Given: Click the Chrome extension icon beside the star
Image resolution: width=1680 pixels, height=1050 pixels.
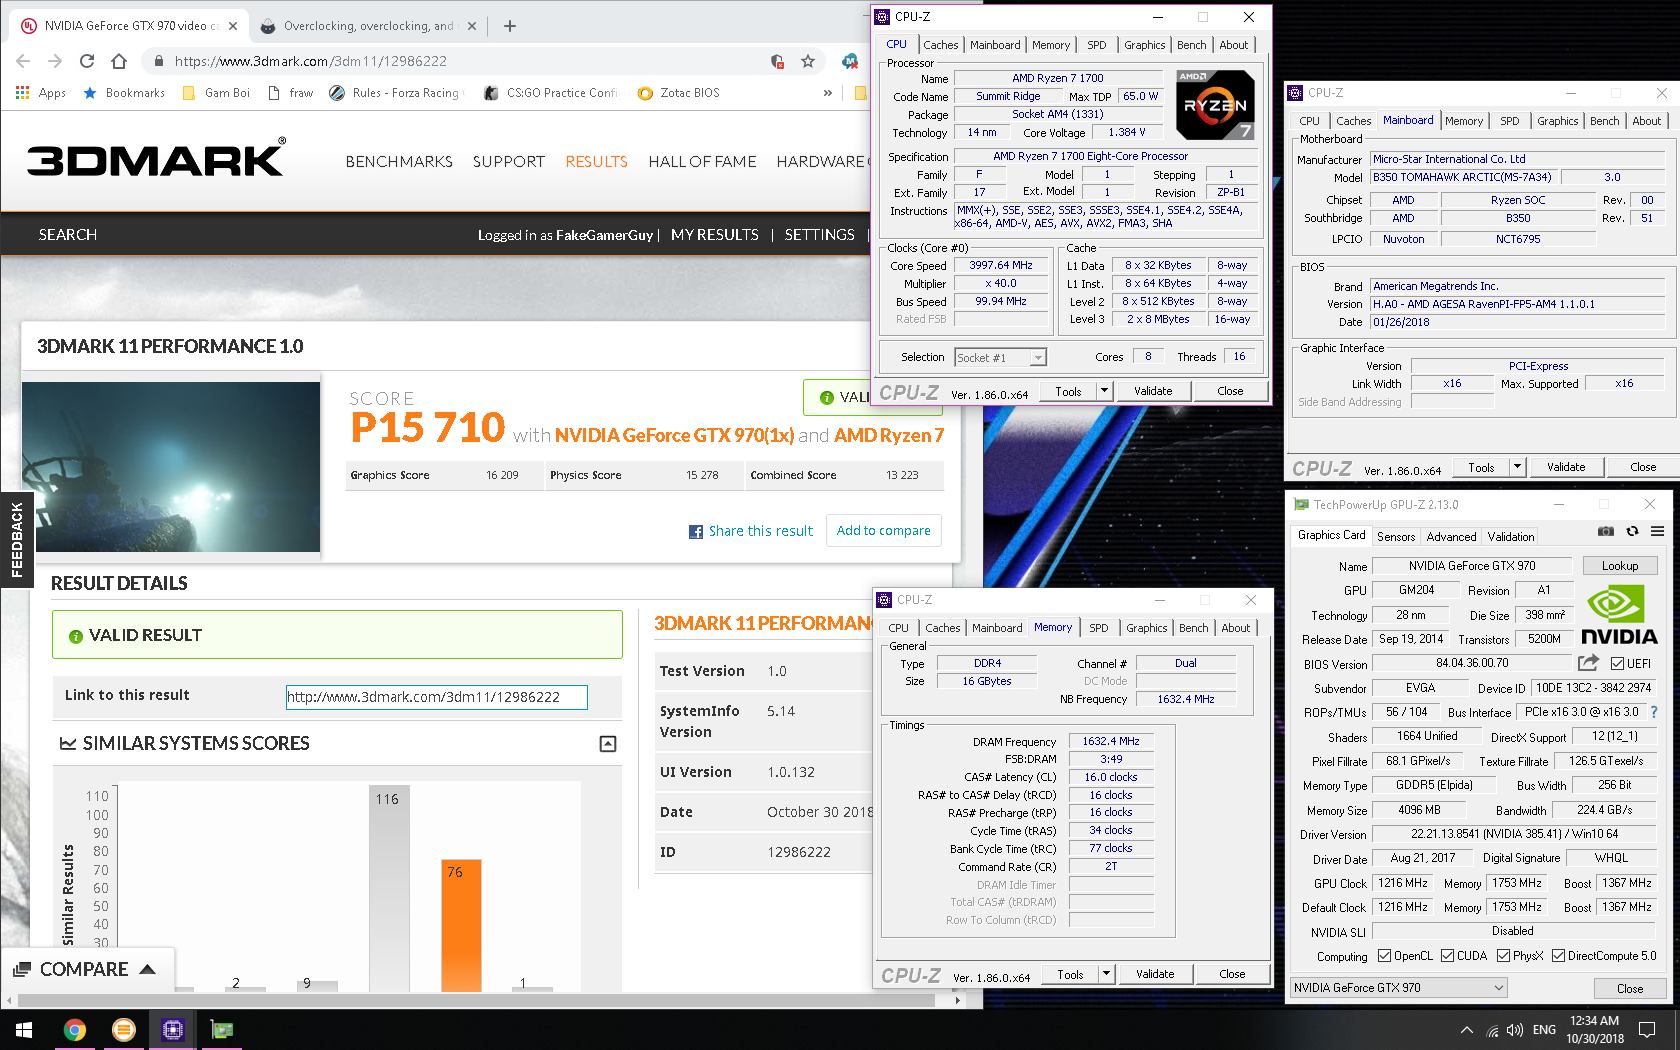Looking at the screenshot, I should [849, 61].
